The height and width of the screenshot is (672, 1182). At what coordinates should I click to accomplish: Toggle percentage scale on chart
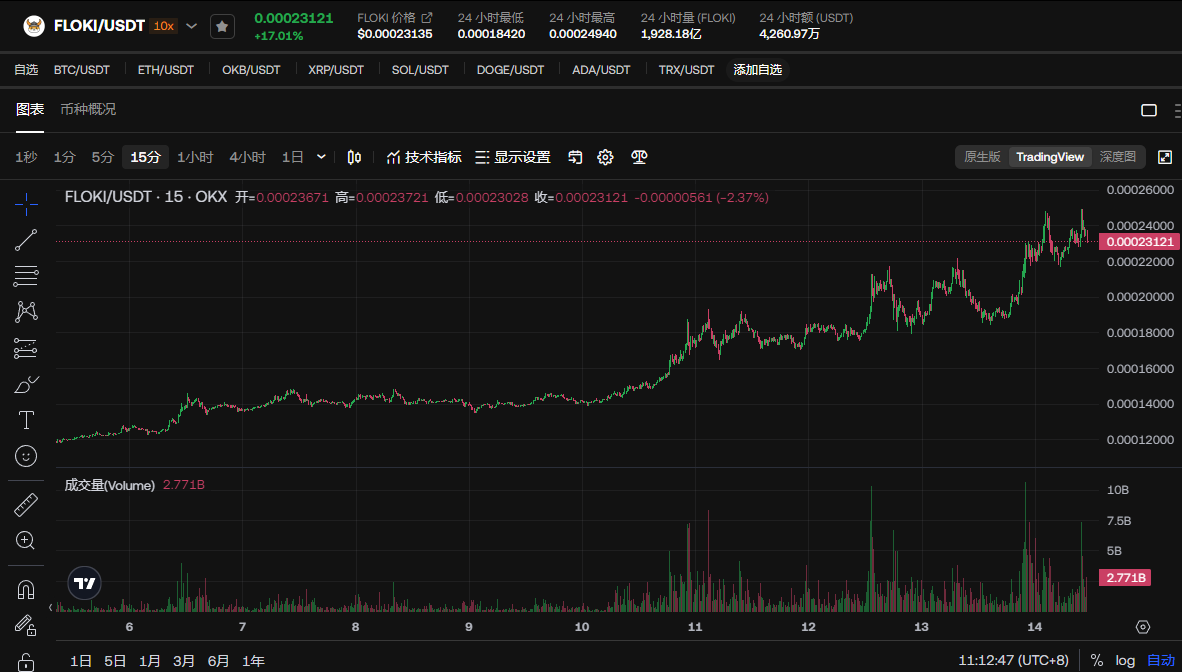(1096, 660)
